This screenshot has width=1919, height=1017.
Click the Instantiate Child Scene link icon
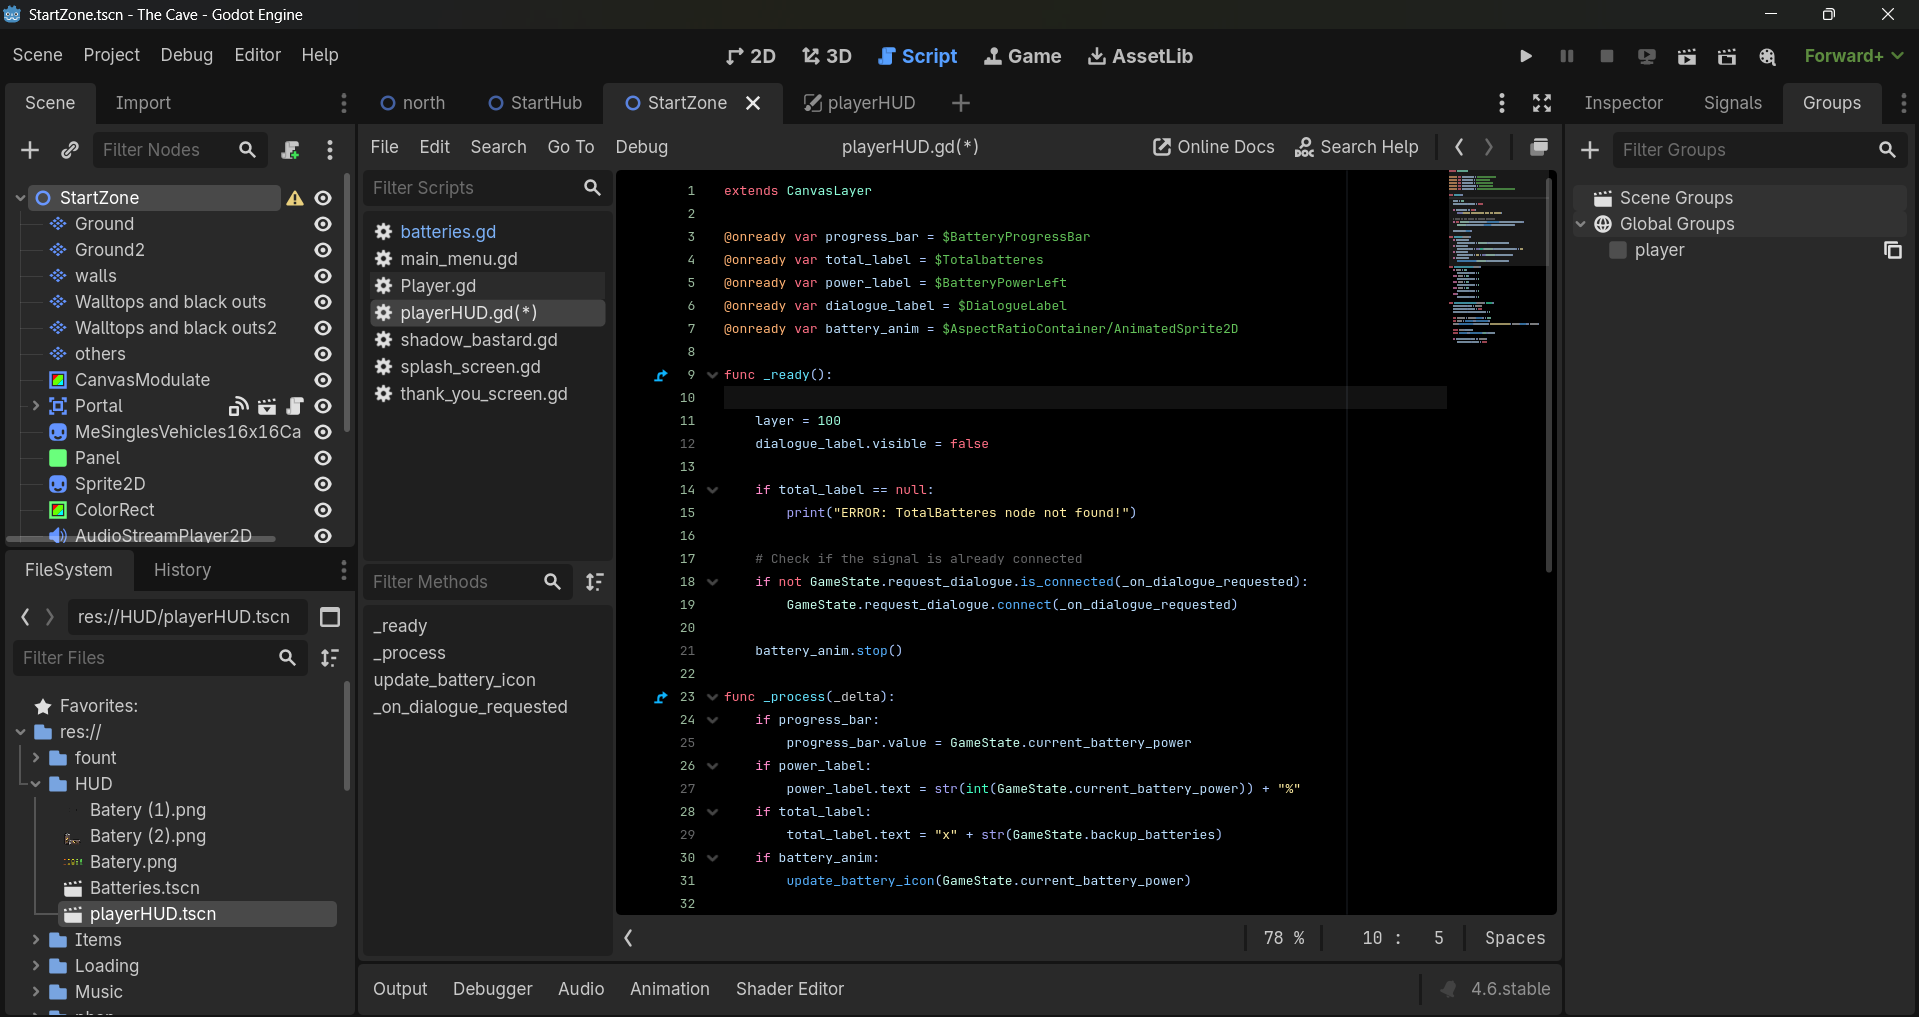pyautogui.click(x=69, y=150)
